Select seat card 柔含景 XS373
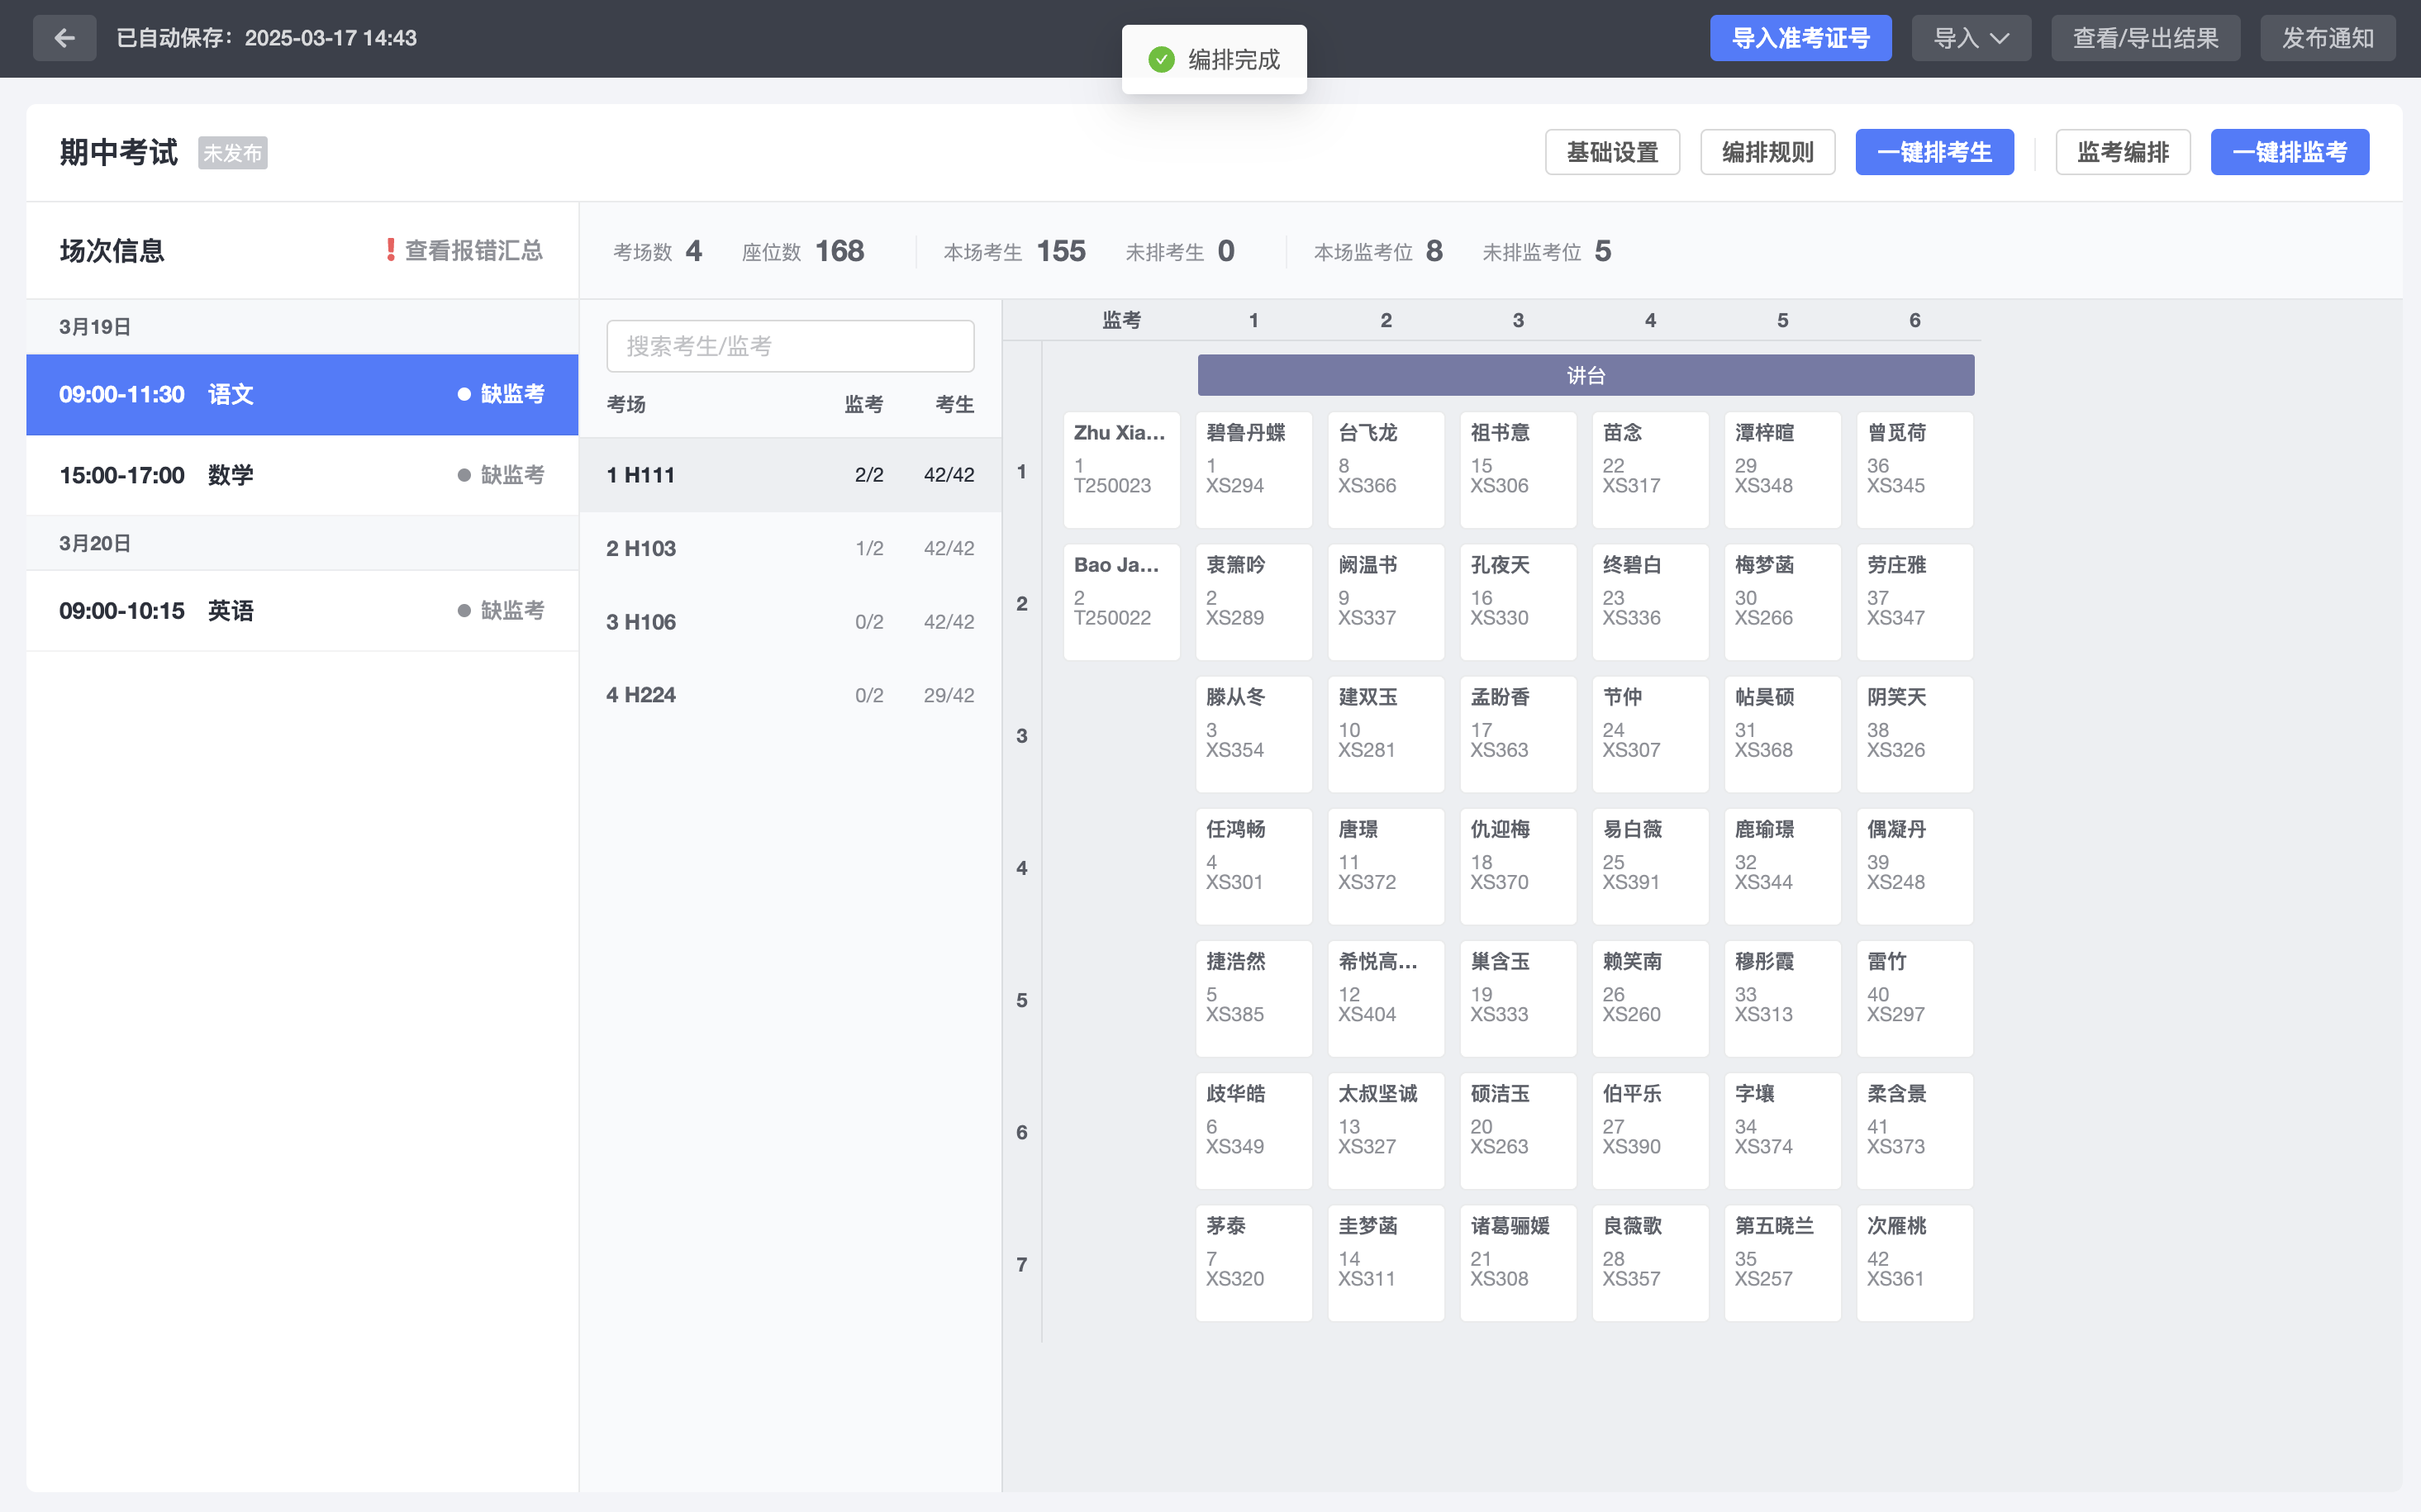2421x1512 pixels. coord(1914,1130)
